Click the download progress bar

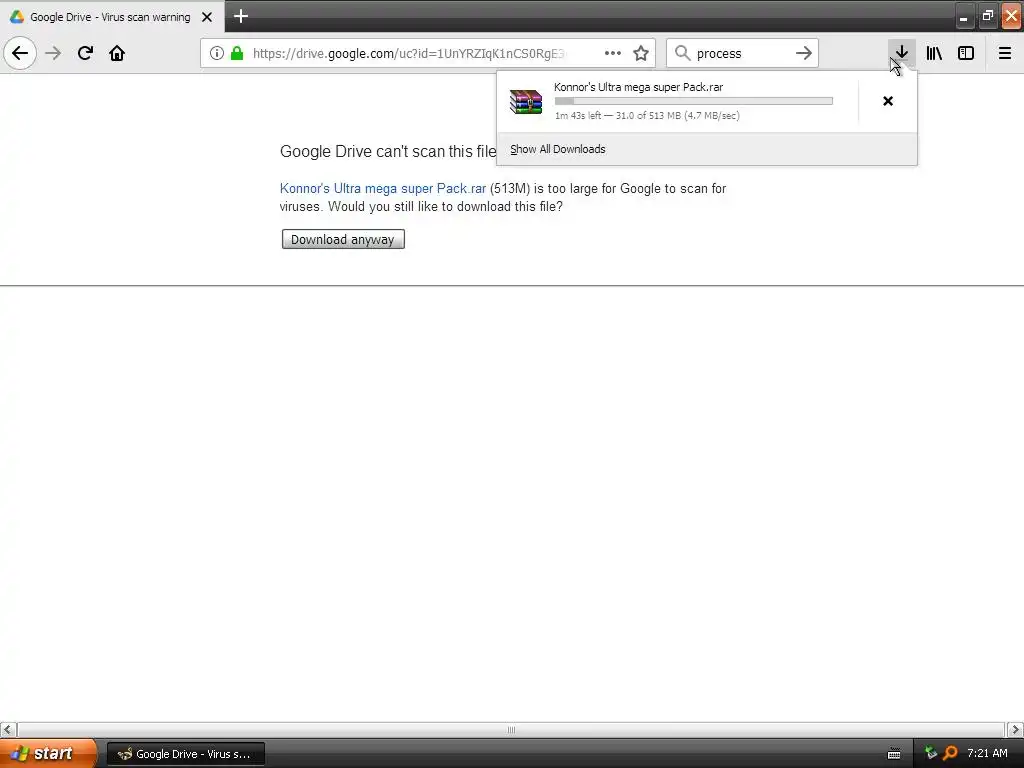click(x=694, y=101)
